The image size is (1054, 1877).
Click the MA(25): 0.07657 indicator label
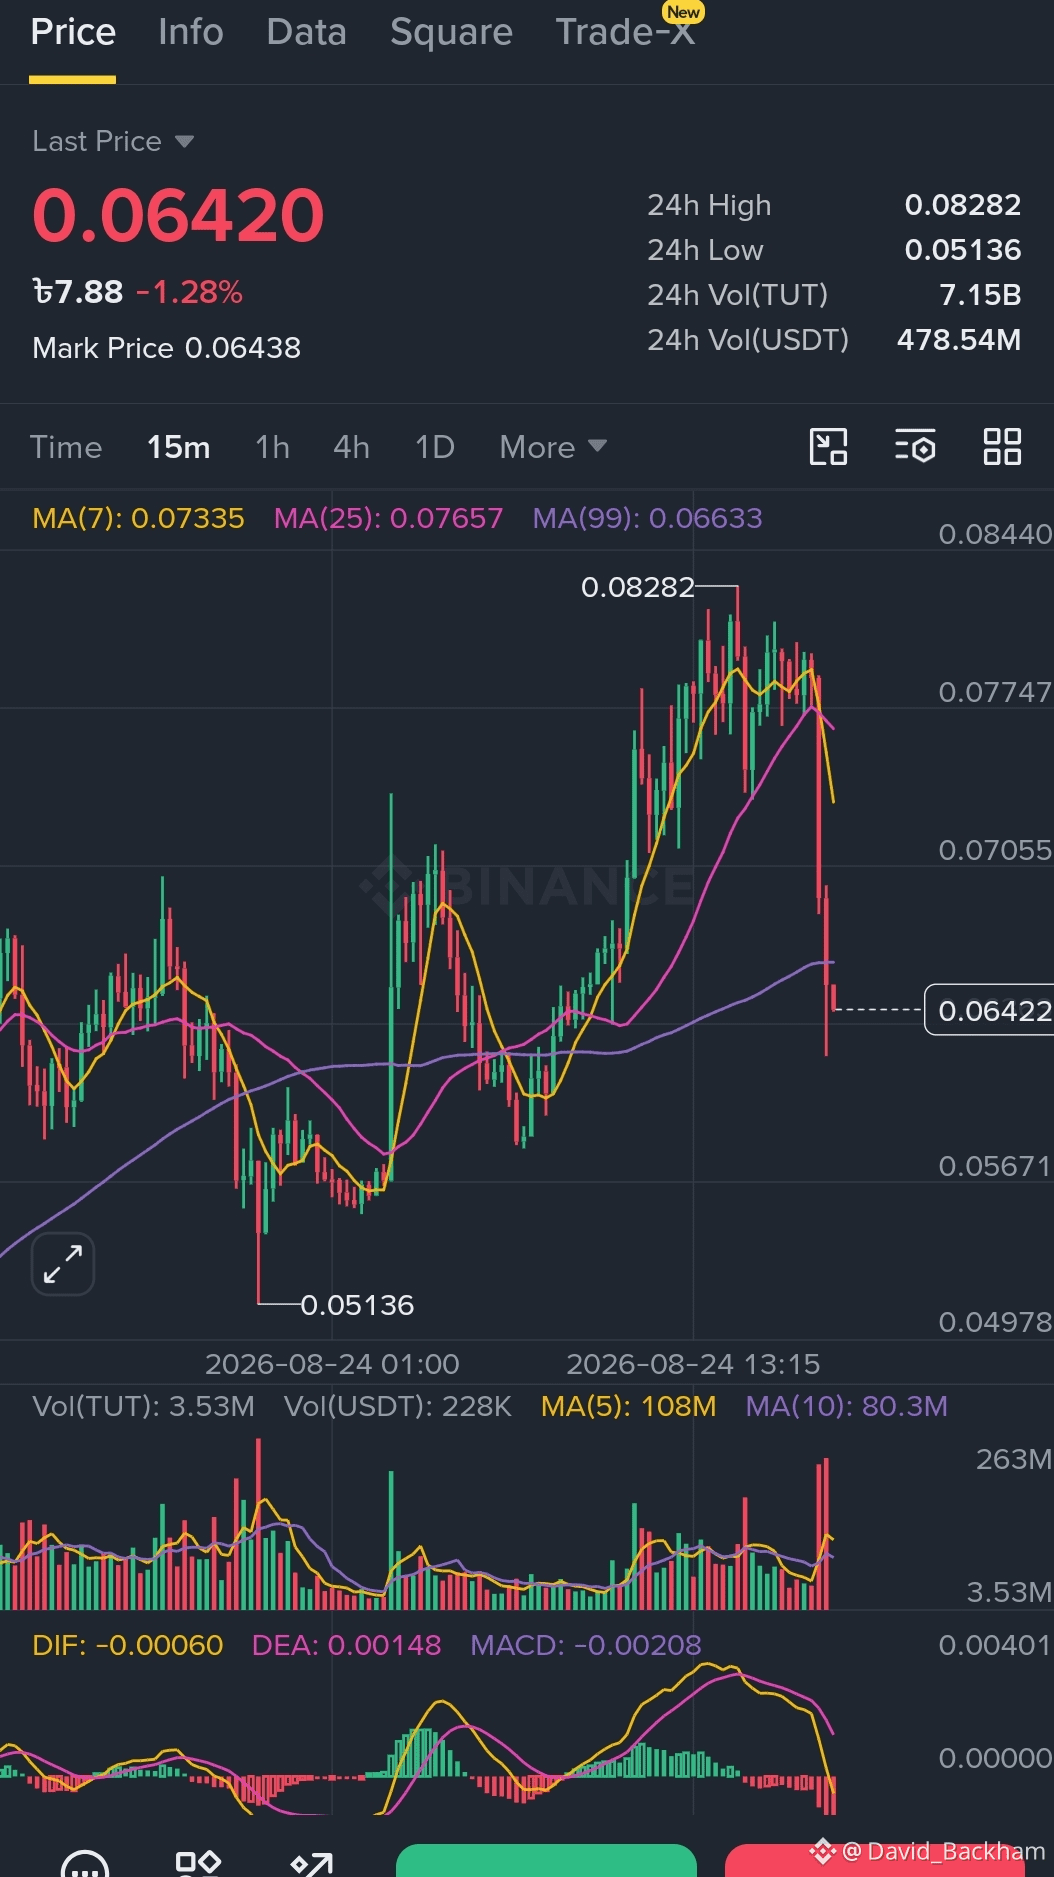(388, 518)
